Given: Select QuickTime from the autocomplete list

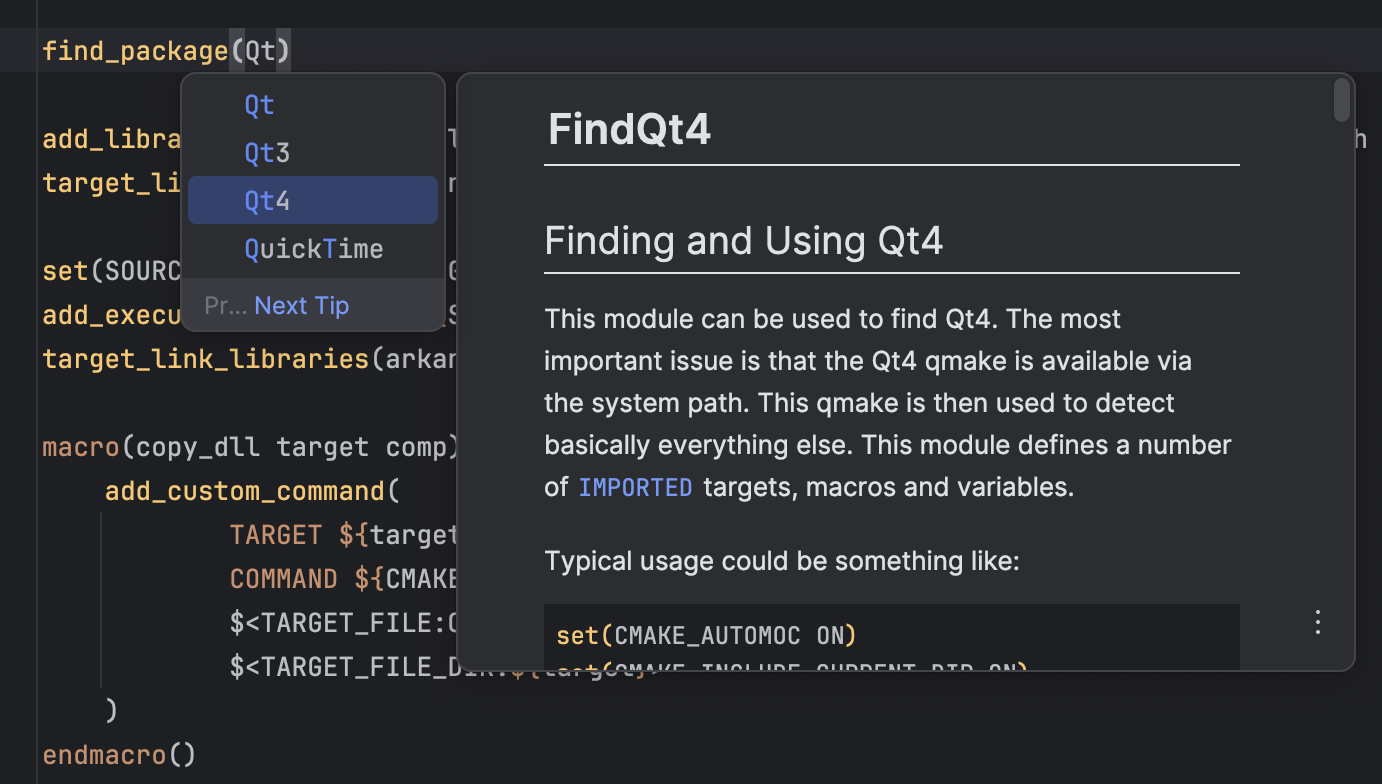Looking at the screenshot, I should 314,248.
